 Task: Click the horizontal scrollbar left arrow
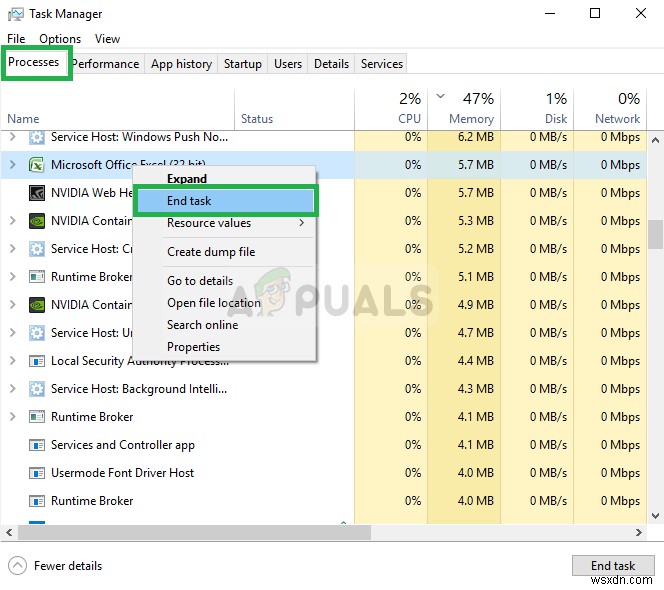pyautogui.click(x=9, y=532)
